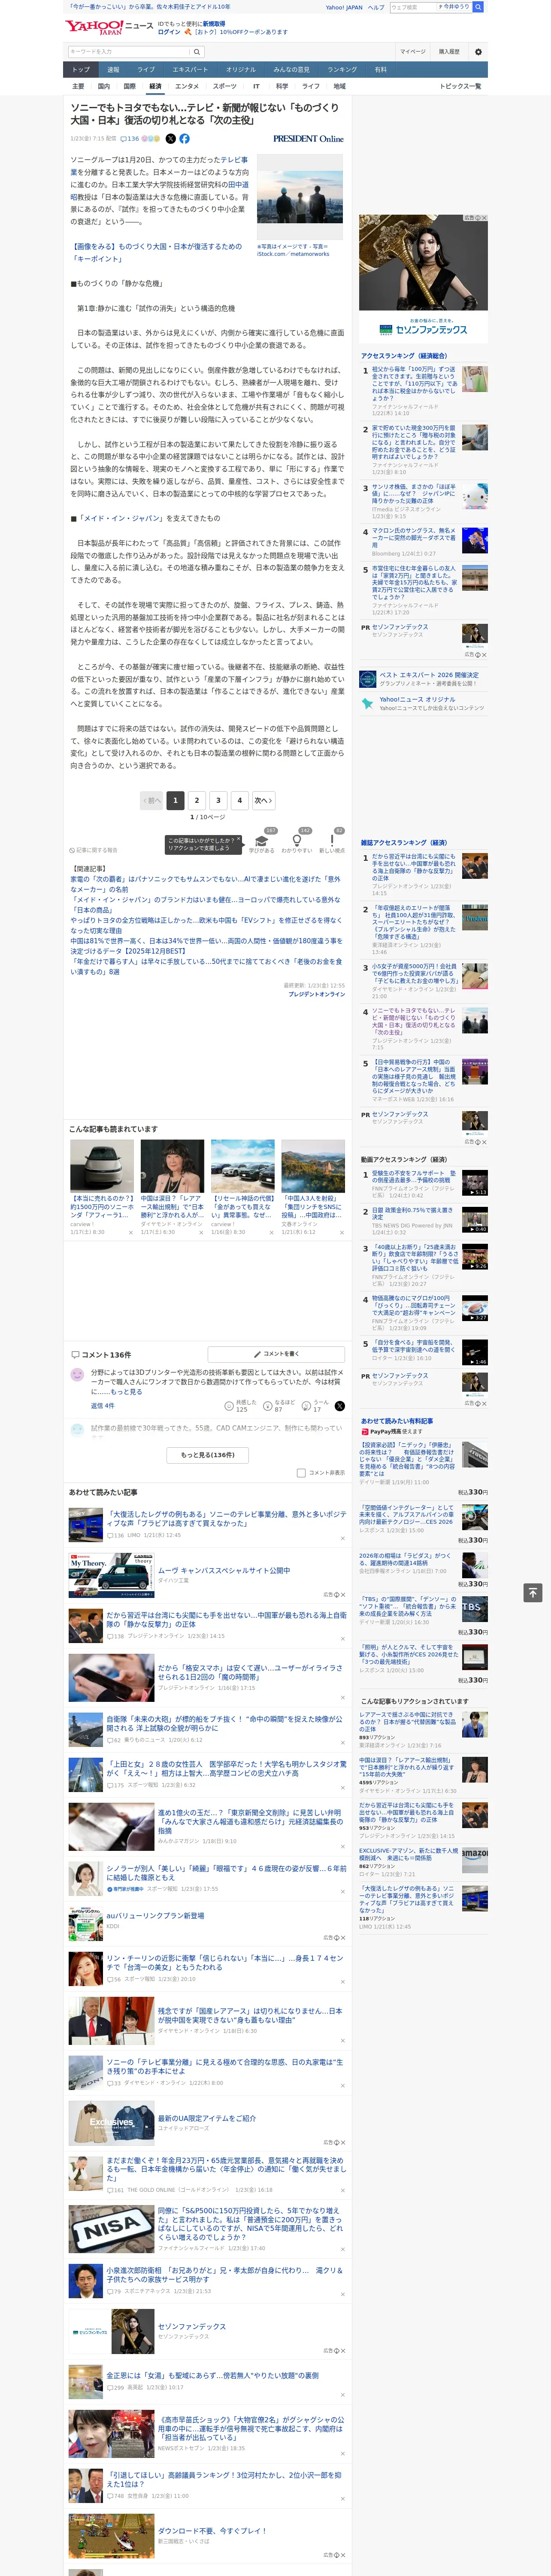Open the エンタメ category tab
Screen dimensions: 551x2576
[x=187, y=86]
